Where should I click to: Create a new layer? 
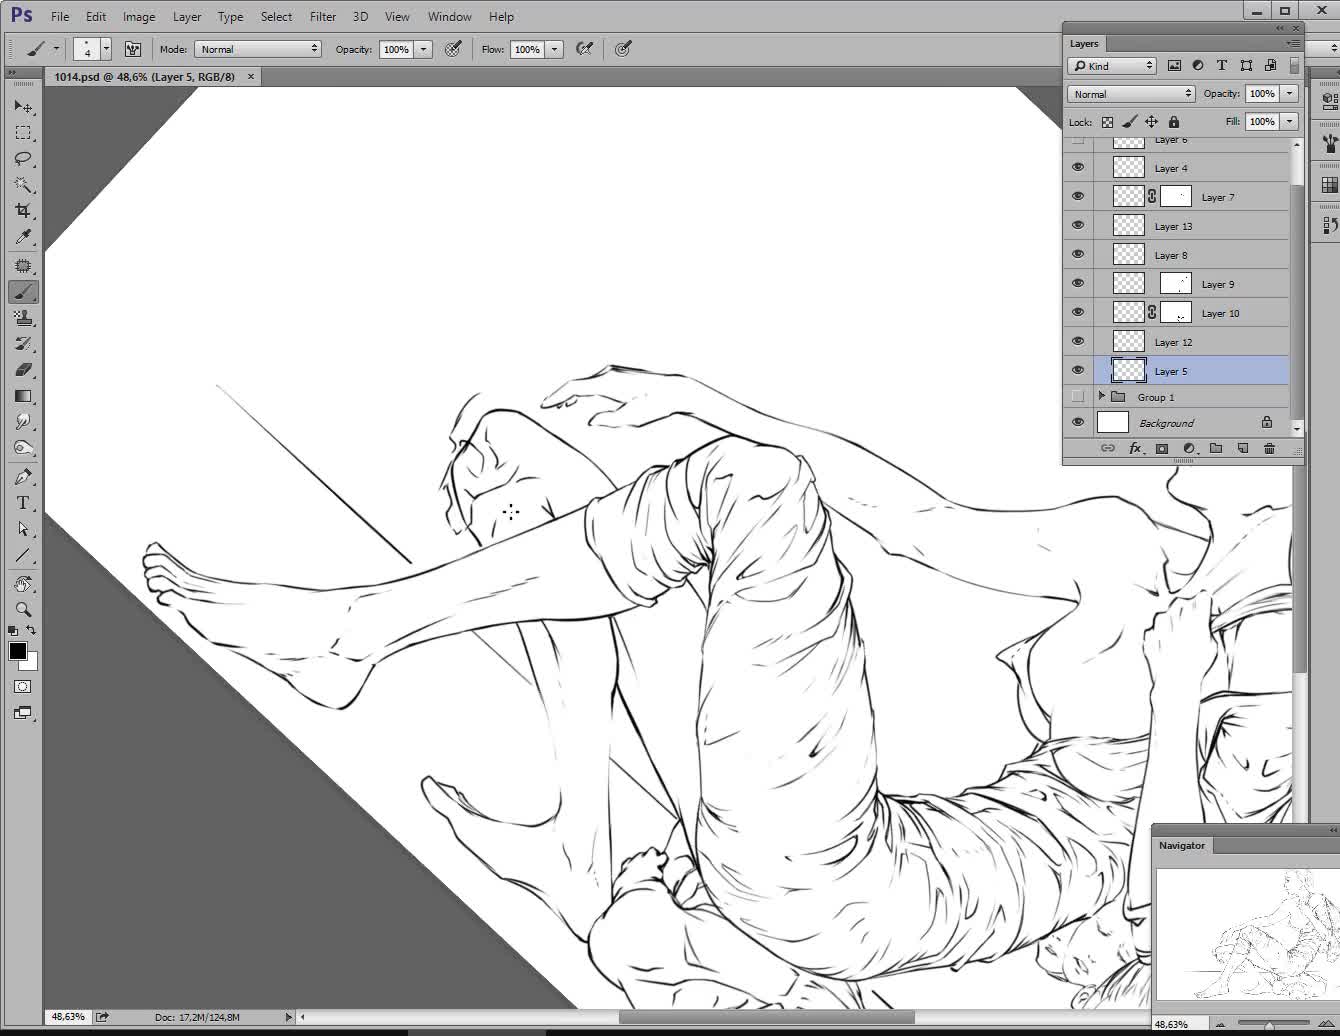click(1243, 449)
